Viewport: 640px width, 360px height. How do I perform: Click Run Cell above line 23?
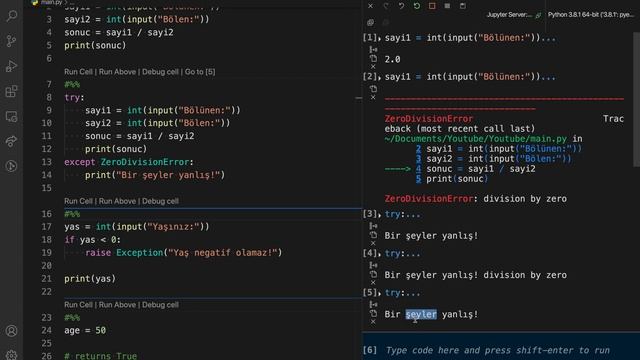78,305
